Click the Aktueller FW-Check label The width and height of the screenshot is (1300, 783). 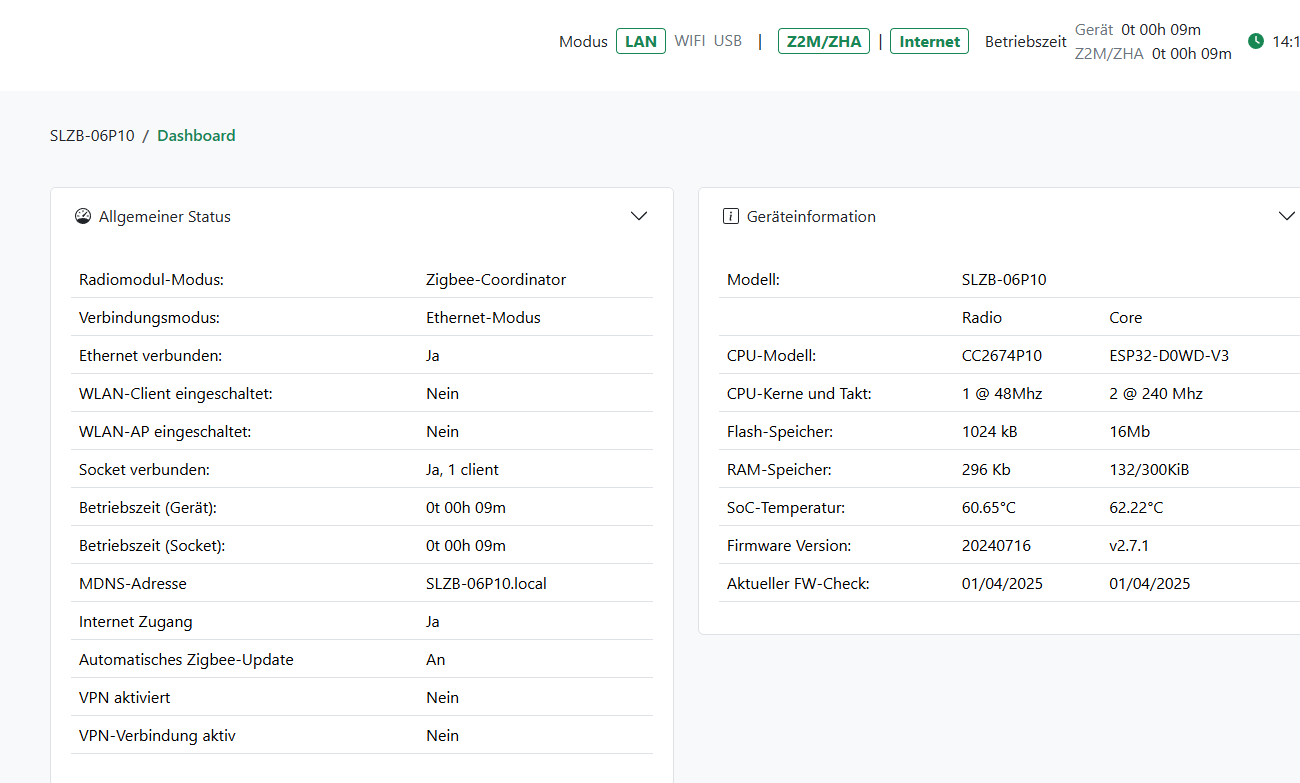click(798, 584)
